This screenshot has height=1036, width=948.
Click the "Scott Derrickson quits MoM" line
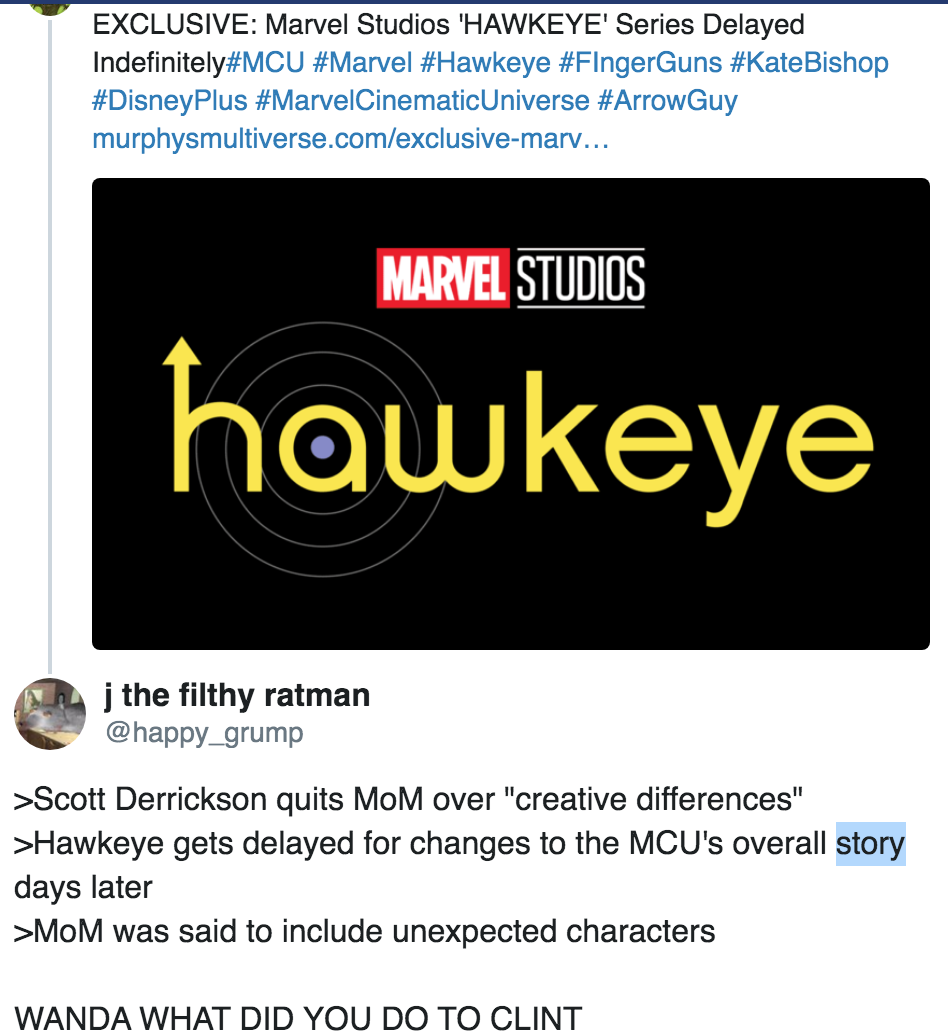408,799
